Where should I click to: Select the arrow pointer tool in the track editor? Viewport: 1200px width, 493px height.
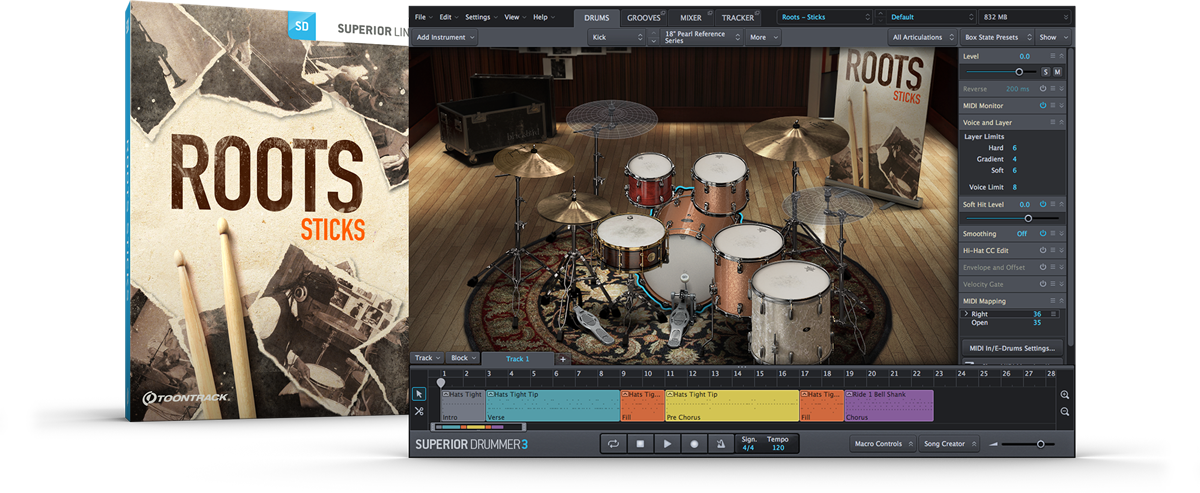coord(419,394)
